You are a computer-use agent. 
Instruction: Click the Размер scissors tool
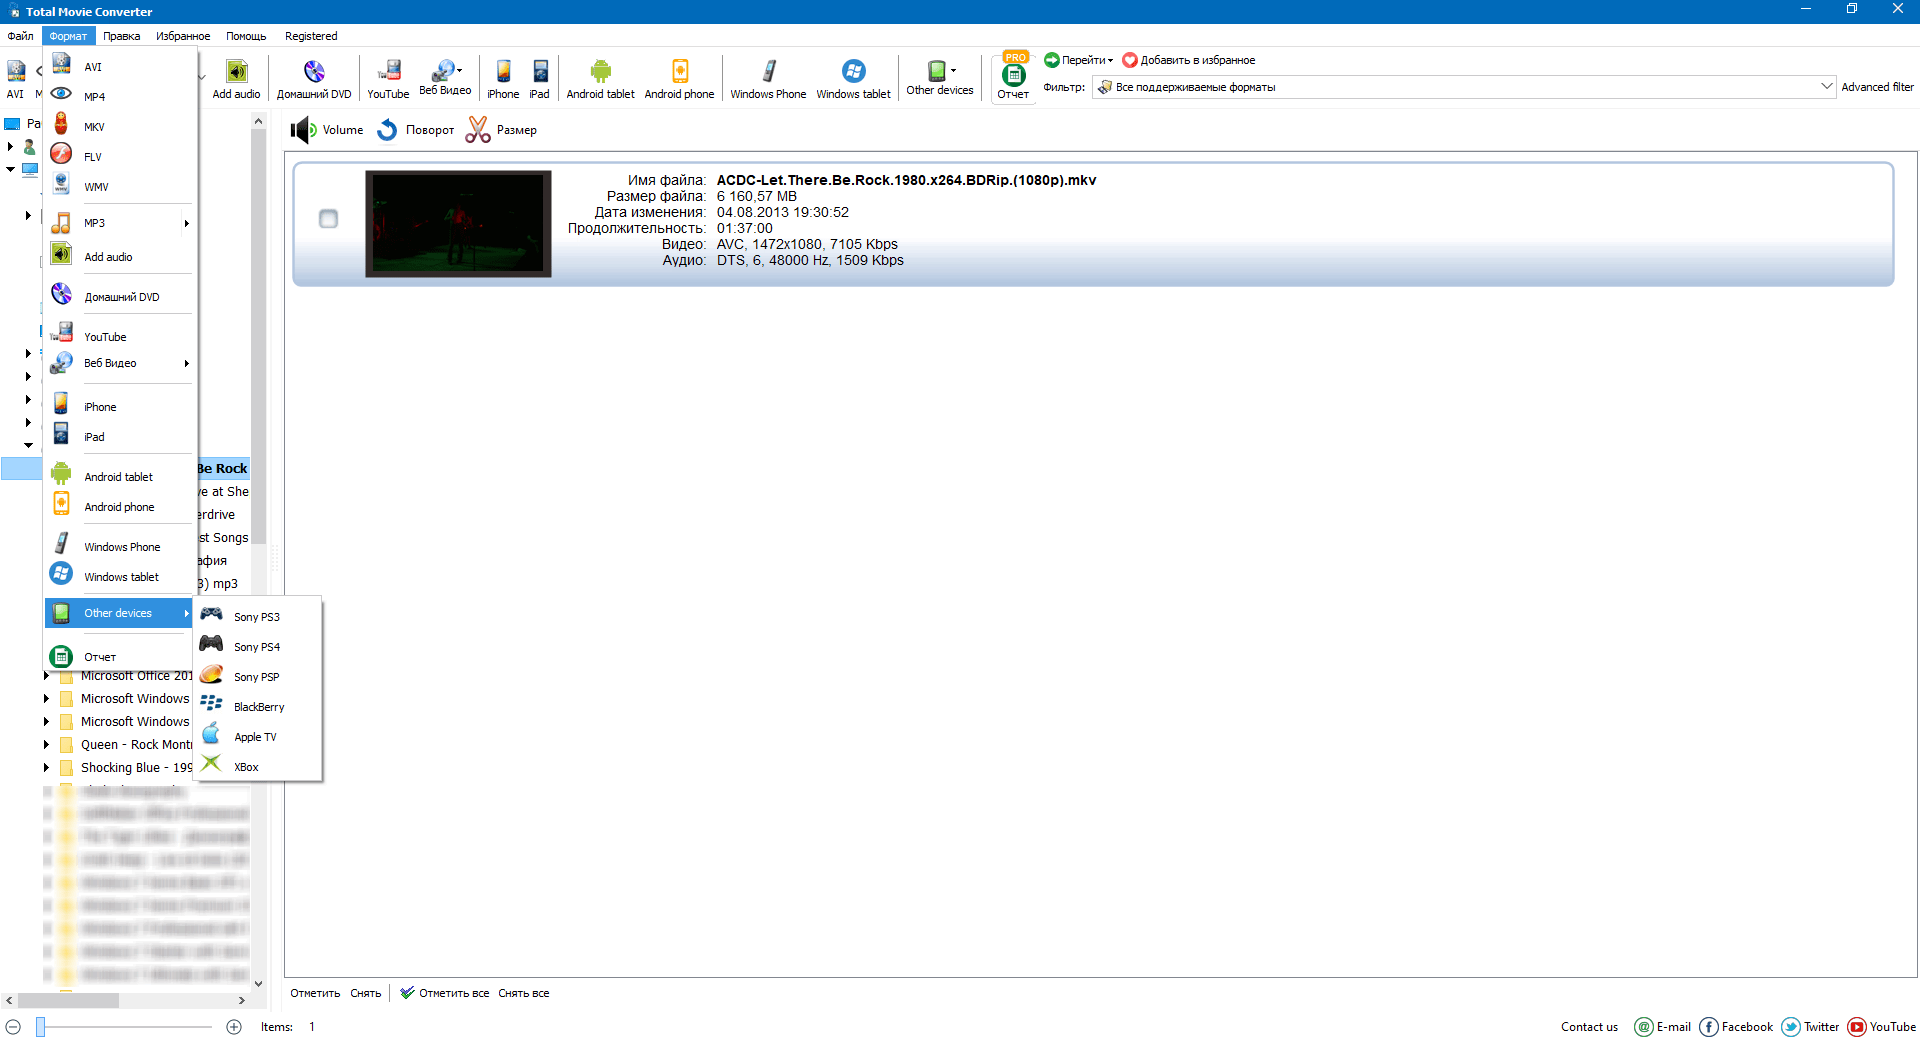click(x=502, y=130)
